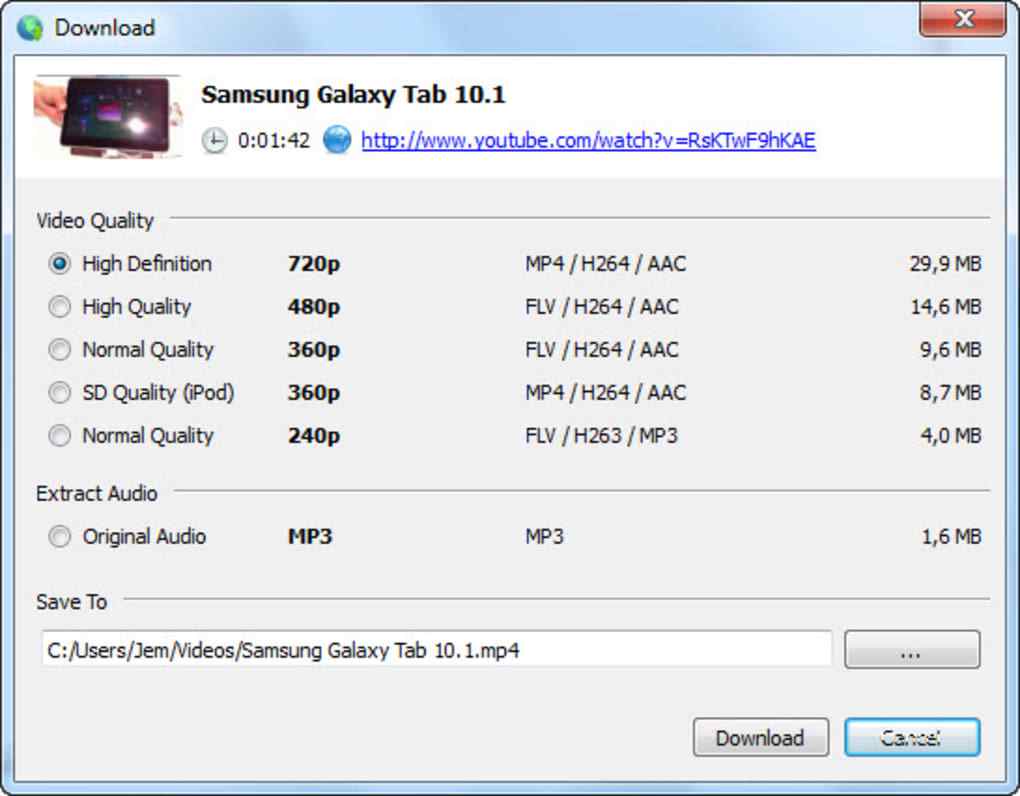Select High Quality 480p radio button
Viewport: 1020px width, 796px height.
[x=60, y=306]
